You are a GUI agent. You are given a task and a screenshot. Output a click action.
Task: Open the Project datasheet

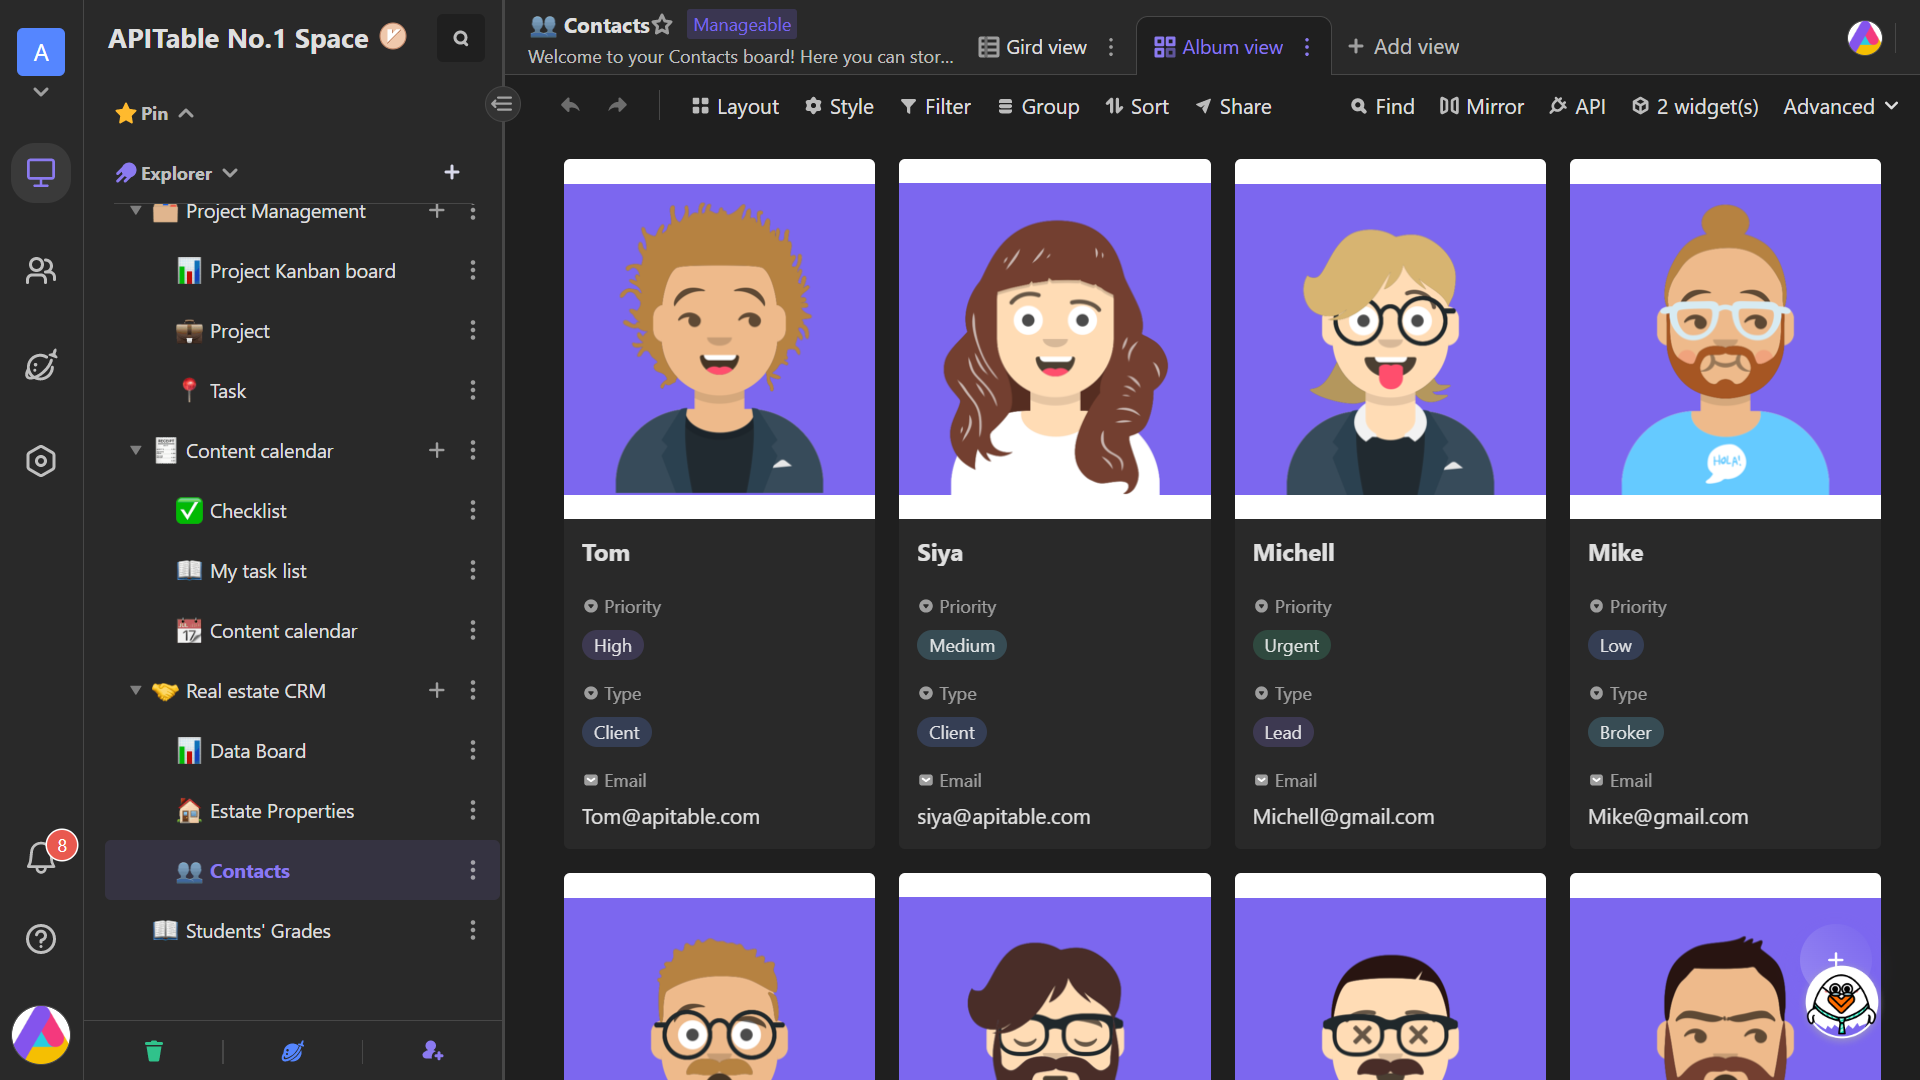click(x=239, y=331)
